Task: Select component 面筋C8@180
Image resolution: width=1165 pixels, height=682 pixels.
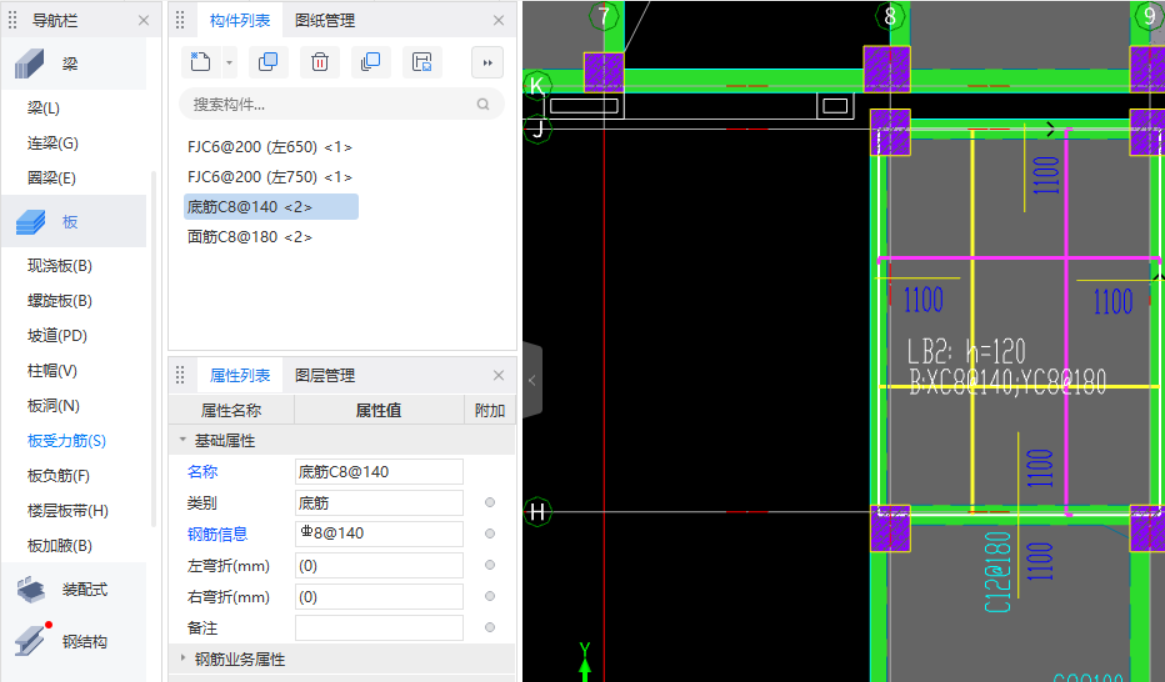Action: pos(250,237)
